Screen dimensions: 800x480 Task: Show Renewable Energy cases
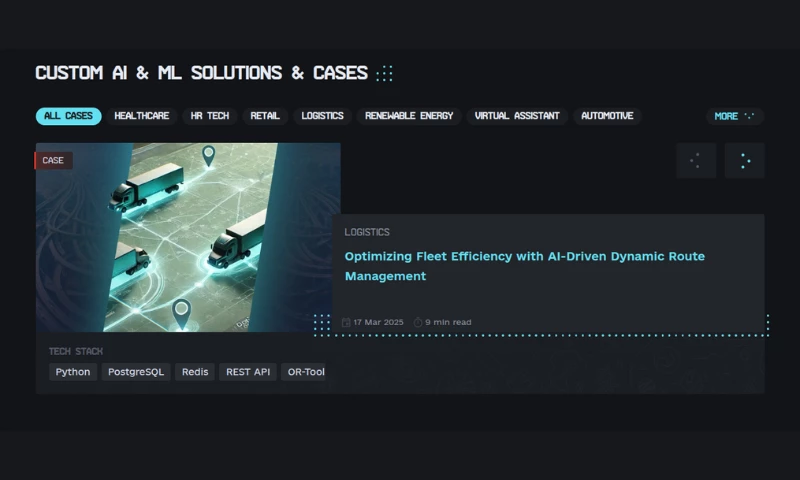pos(409,116)
